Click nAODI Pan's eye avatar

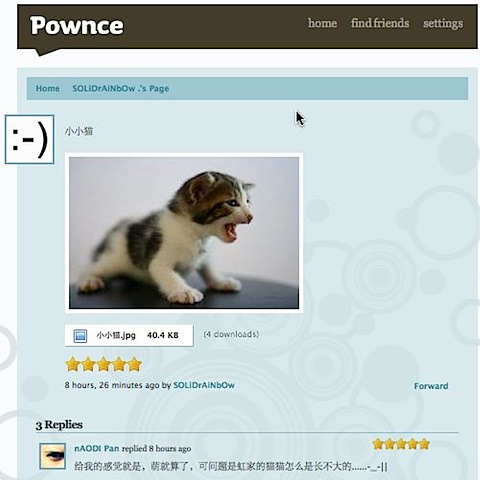click(52, 456)
